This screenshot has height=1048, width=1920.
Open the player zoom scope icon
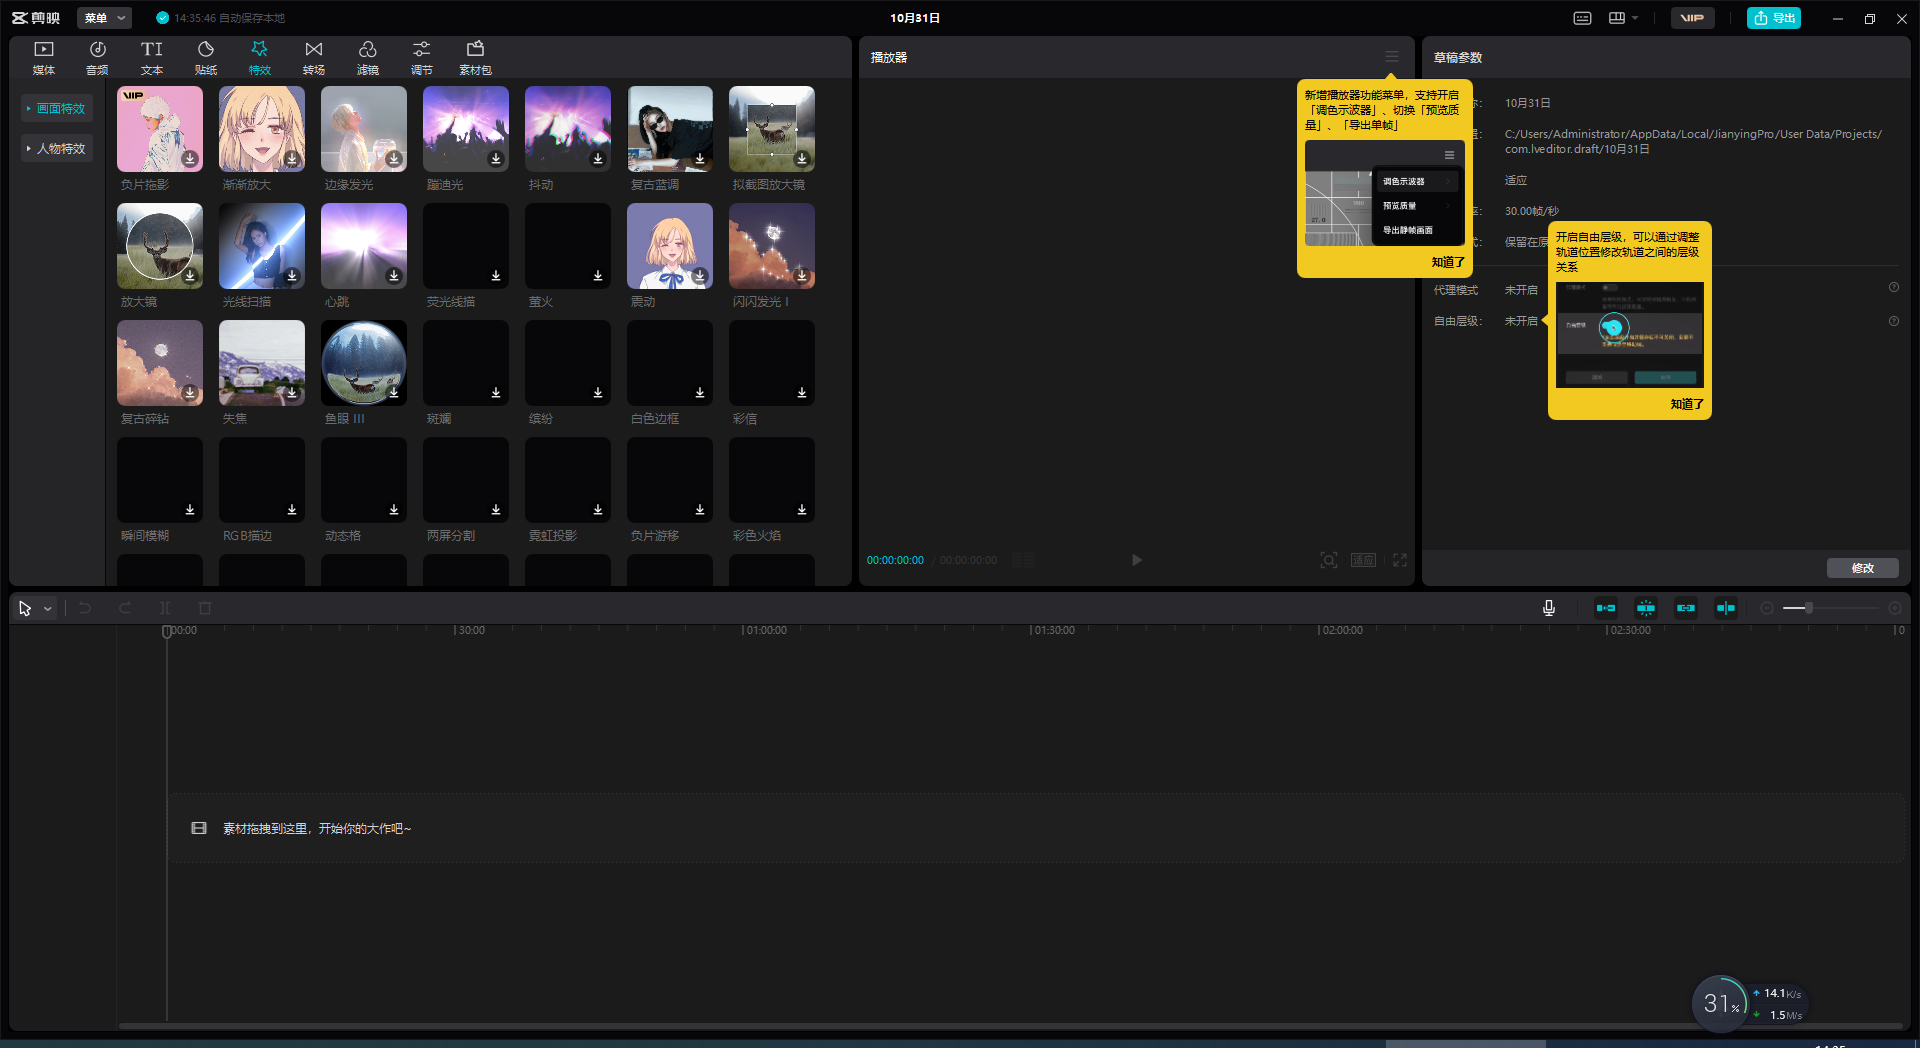1329,560
